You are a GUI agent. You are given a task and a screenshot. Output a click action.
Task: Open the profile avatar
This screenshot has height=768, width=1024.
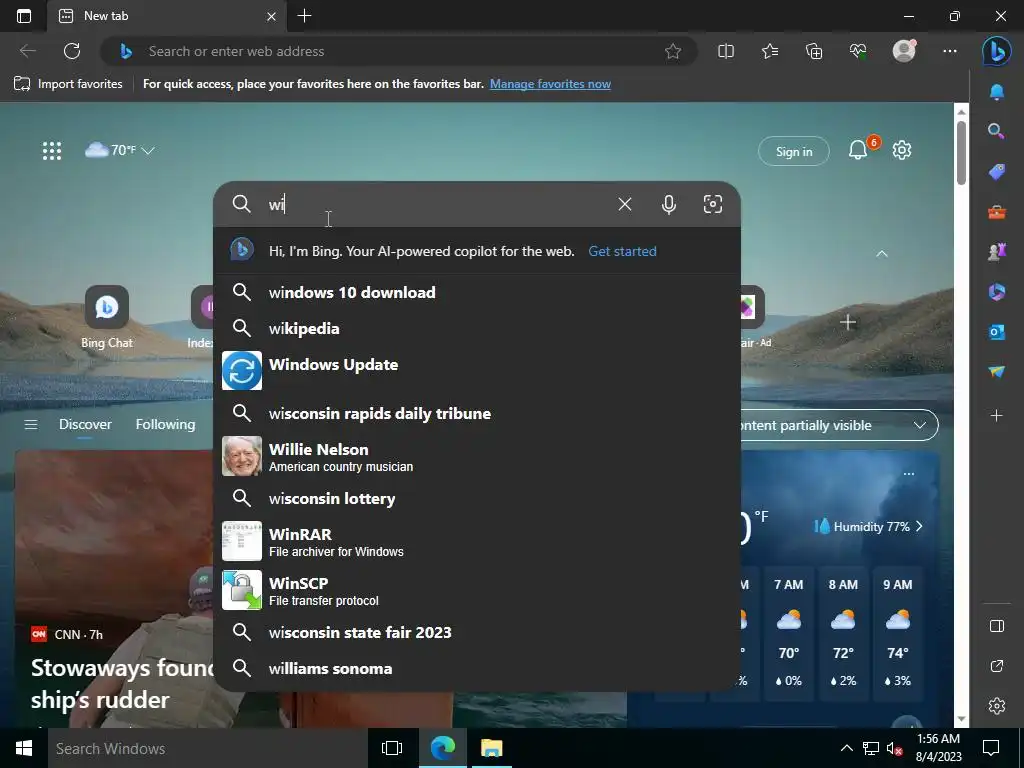(x=904, y=51)
